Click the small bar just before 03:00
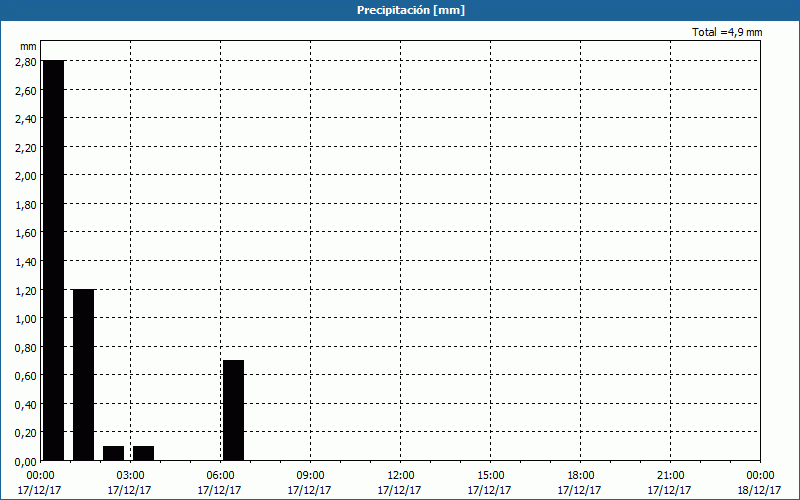This screenshot has width=800, height=500. [x=113, y=453]
